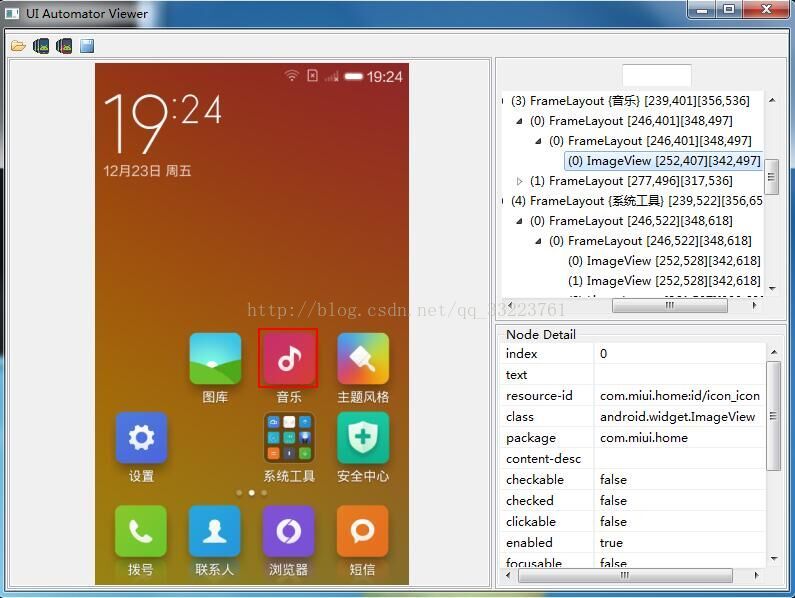The height and width of the screenshot is (598, 795).
Task: Click the text property label
Action: [x=516, y=375]
